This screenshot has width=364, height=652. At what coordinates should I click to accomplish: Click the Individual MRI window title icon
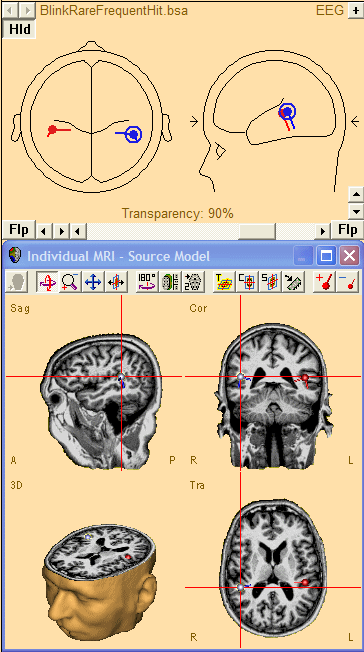coord(15,255)
